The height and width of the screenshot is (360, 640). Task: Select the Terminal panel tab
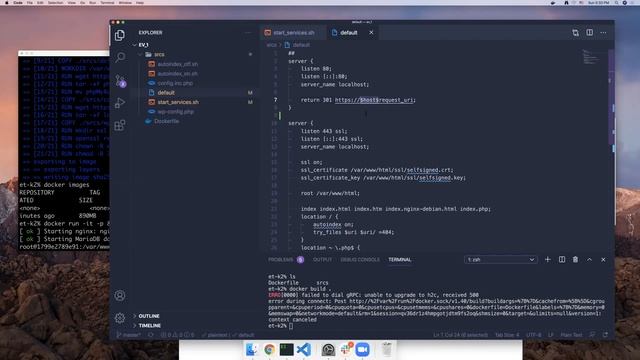(x=400, y=260)
